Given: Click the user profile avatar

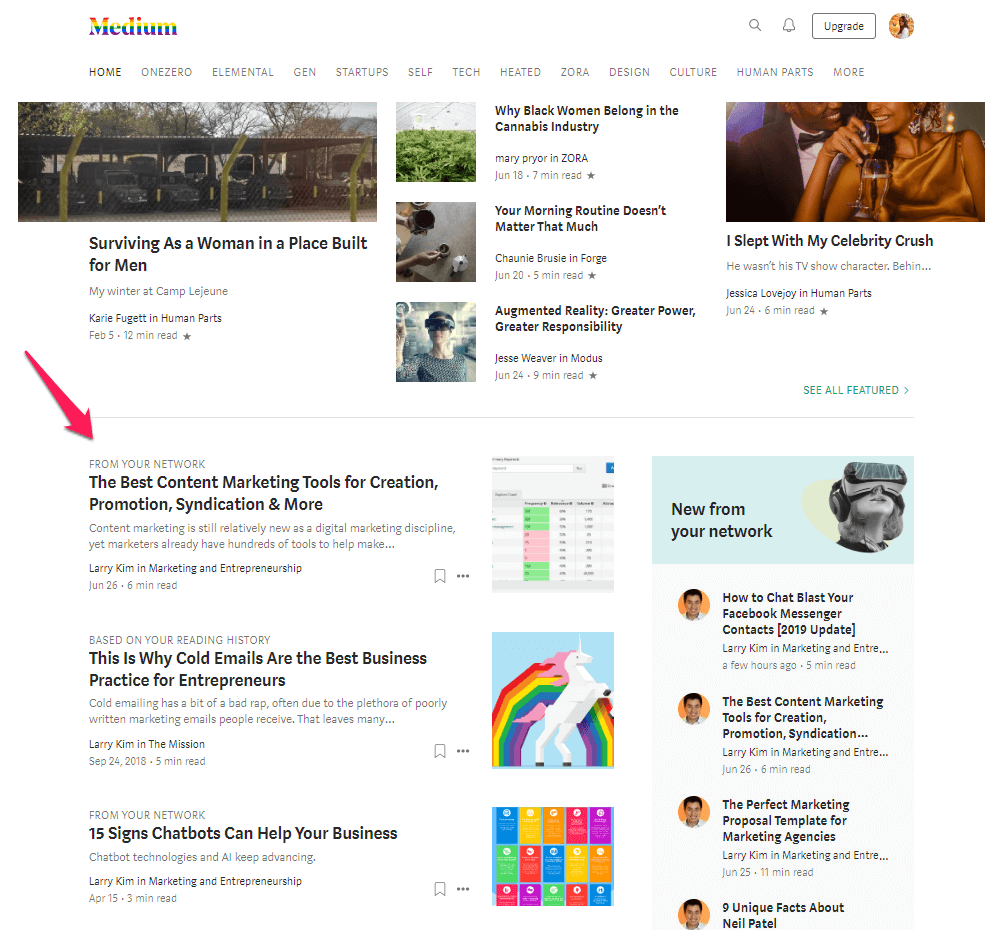Looking at the screenshot, I should [901, 26].
